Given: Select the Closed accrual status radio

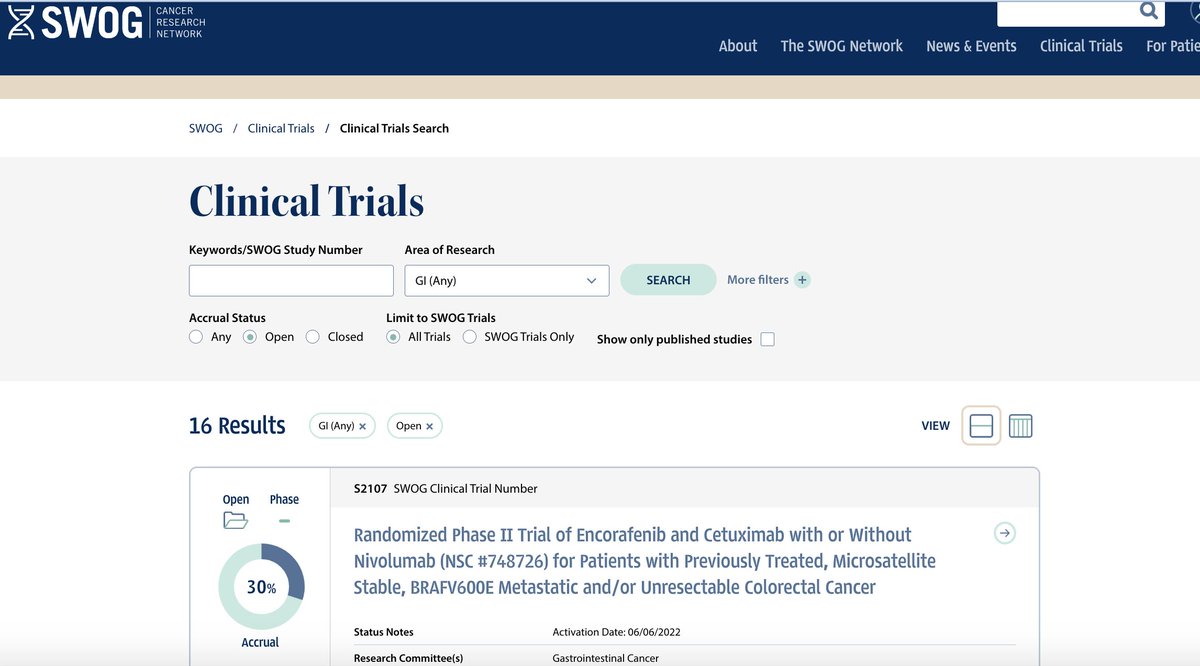Looking at the screenshot, I should pyautogui.click(x=312, y=337).
